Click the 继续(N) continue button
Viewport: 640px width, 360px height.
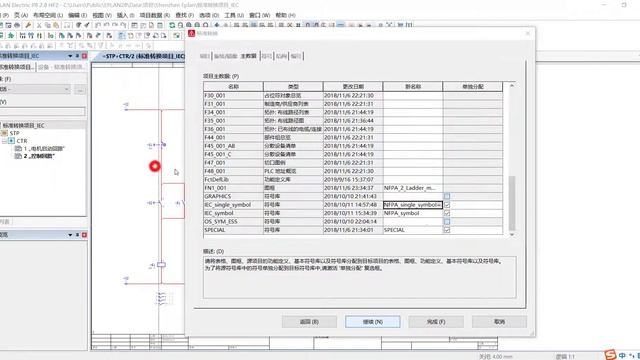(373, 322)
